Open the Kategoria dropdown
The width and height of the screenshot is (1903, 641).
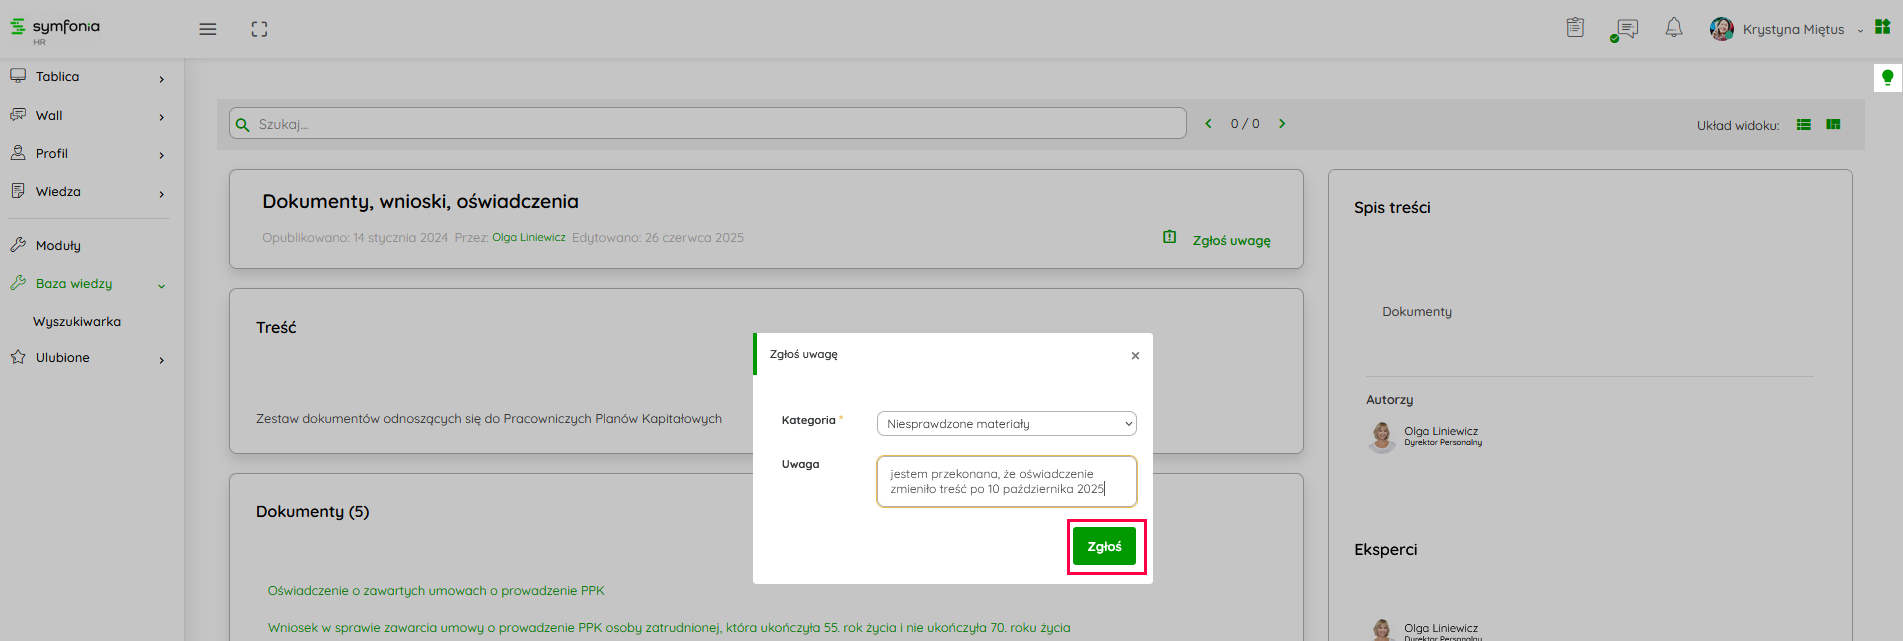1006,424
